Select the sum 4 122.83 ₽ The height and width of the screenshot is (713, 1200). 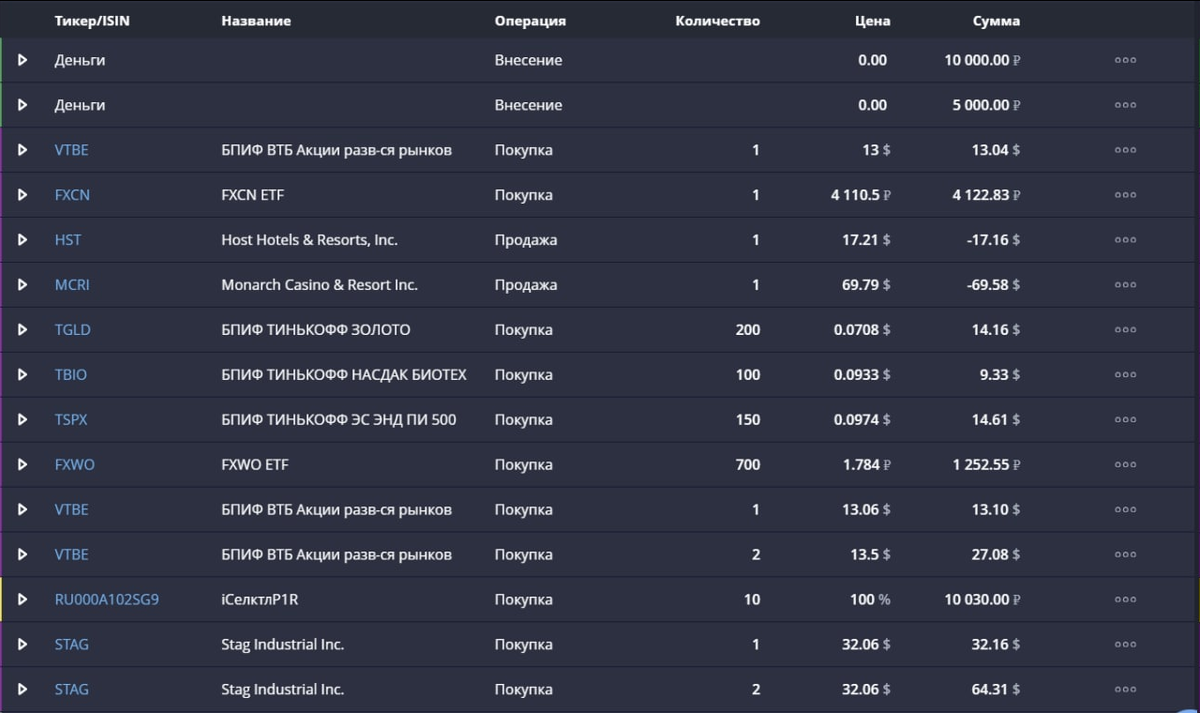pyautogui.click(x=986, y=195)
